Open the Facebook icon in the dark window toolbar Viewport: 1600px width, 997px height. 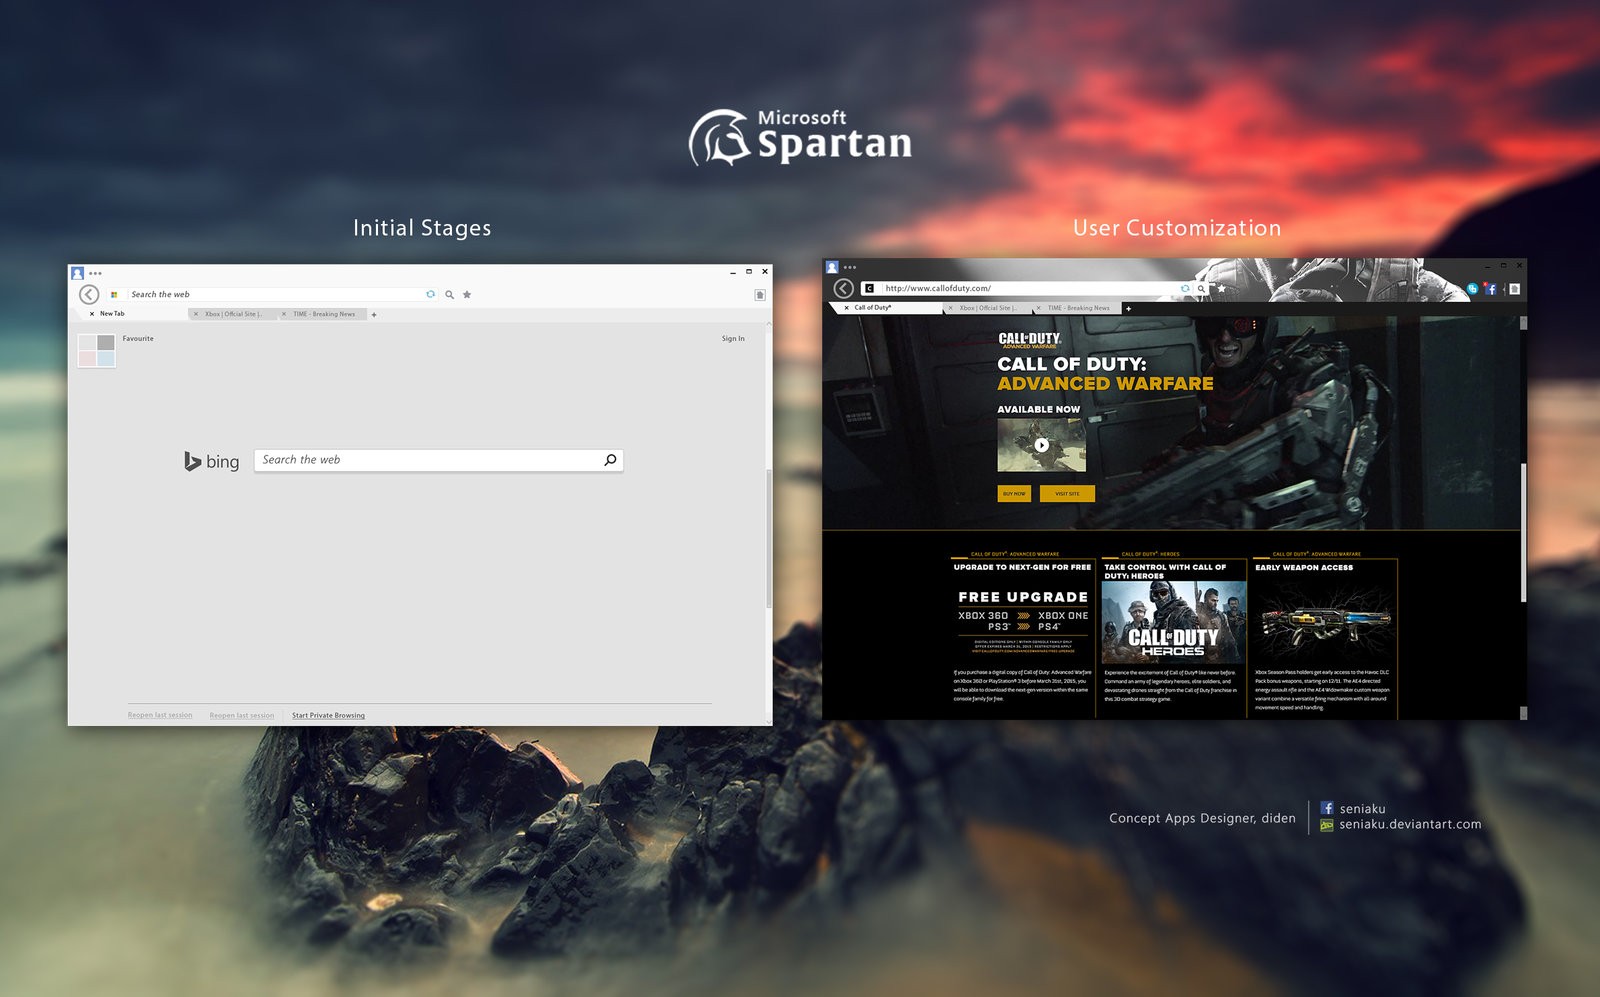[1491, 289]
